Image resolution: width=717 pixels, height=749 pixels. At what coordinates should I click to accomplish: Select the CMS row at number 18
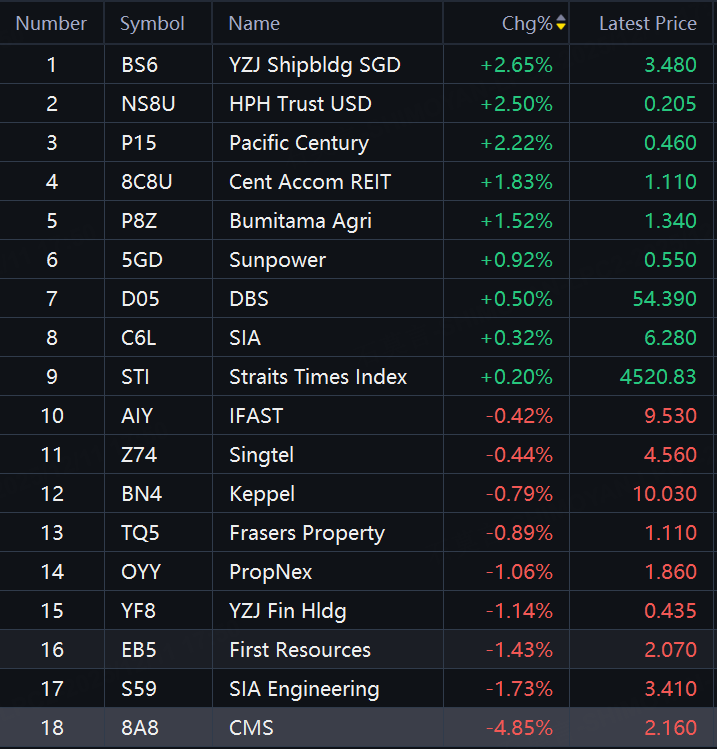tap(251, 728)
